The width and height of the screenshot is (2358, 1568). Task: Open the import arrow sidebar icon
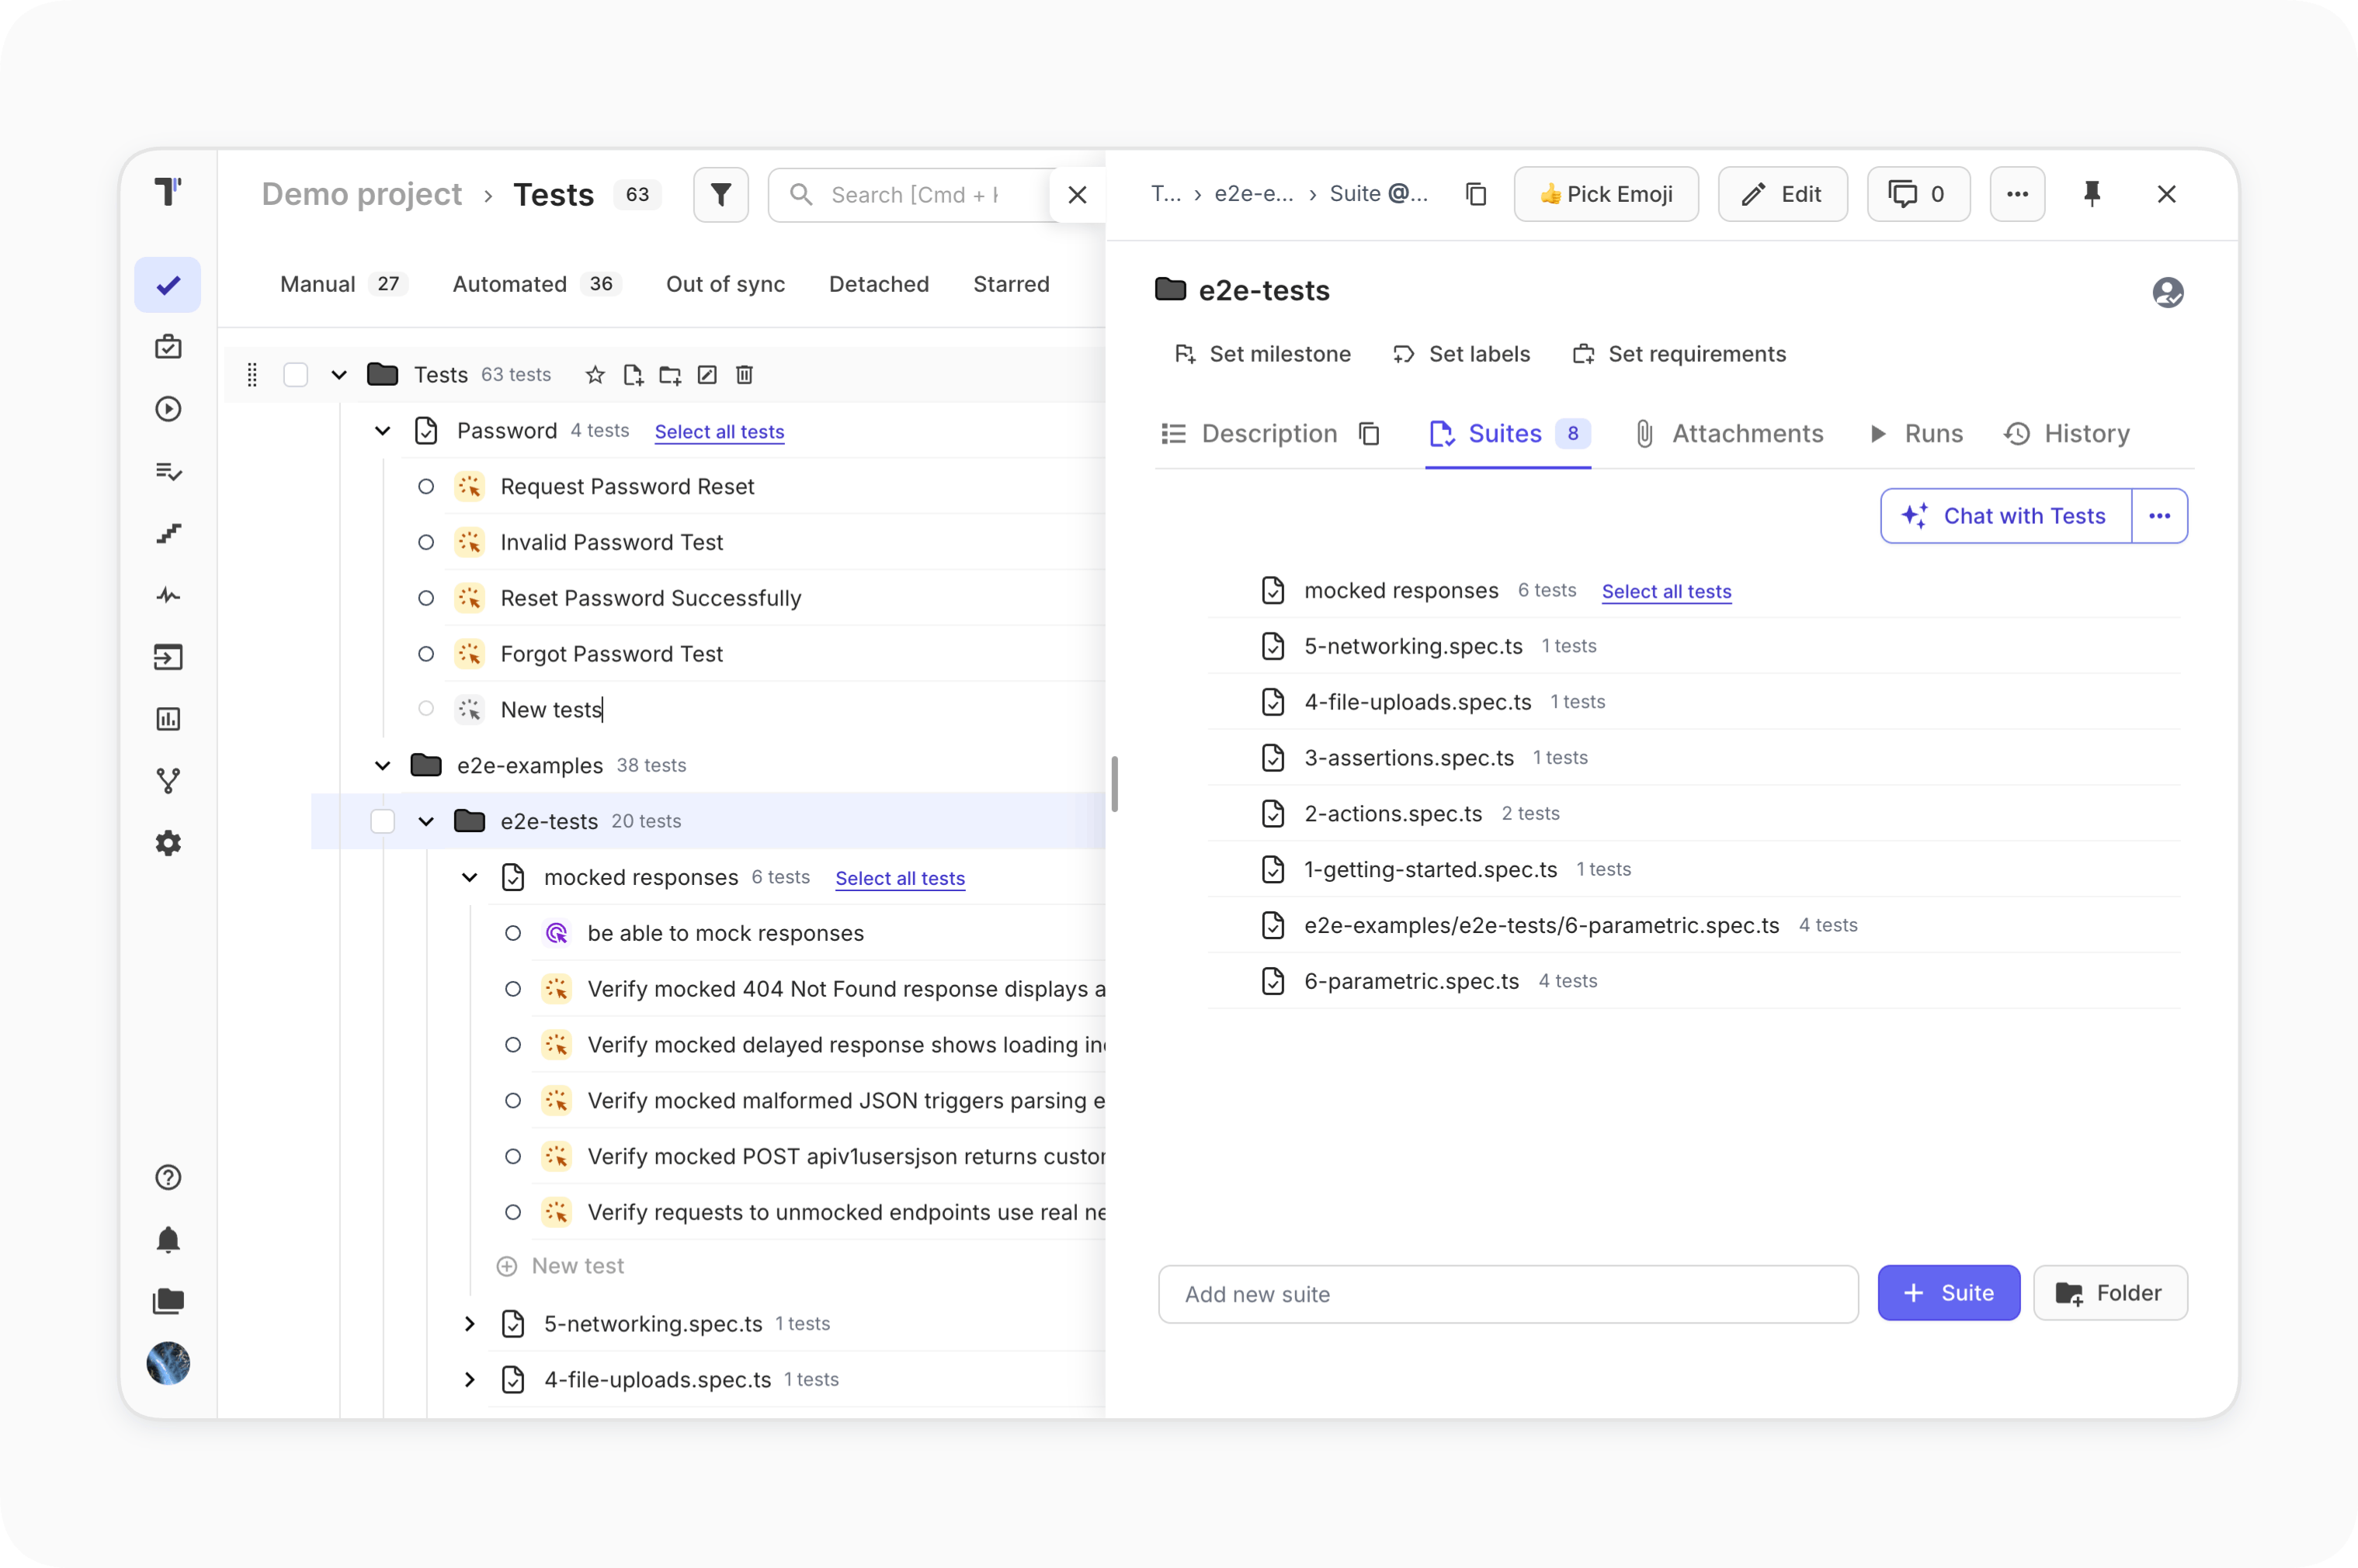pos(168,657)
